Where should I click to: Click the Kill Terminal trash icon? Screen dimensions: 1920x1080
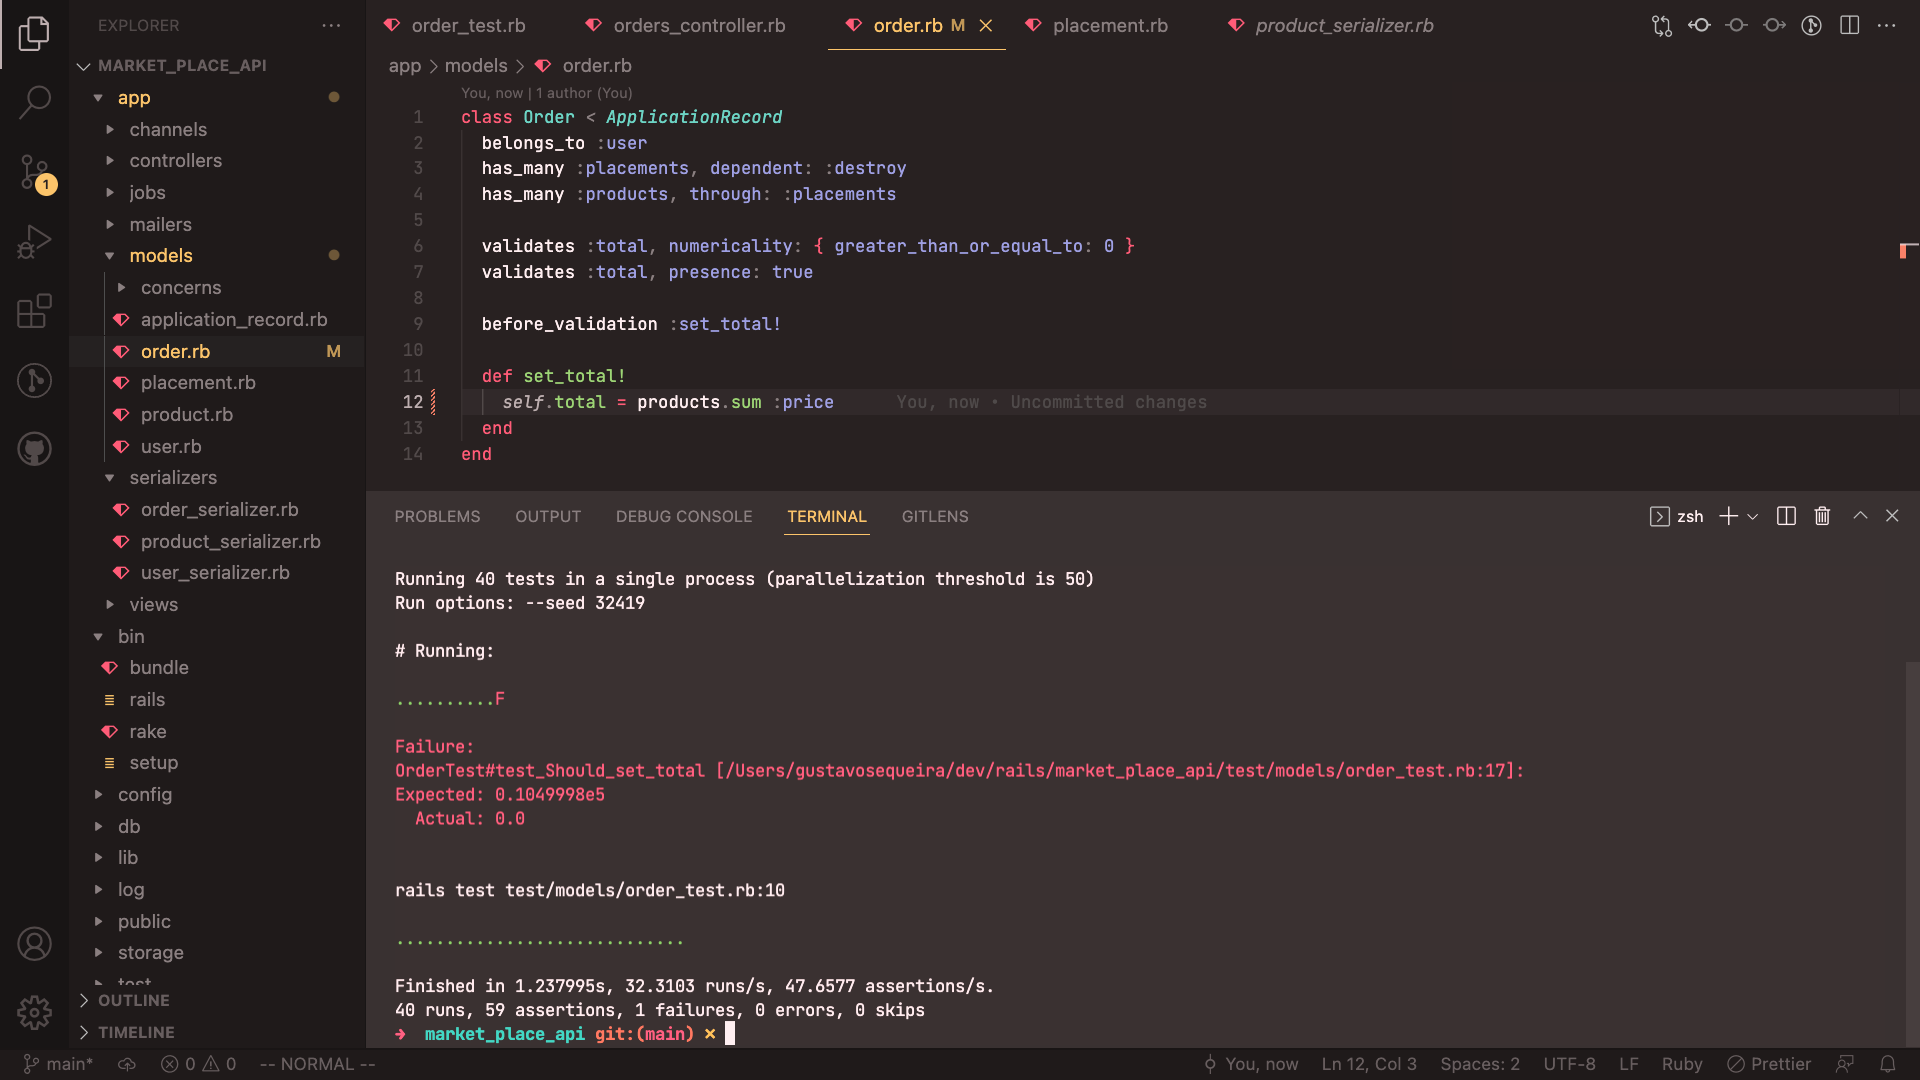click(x=1822, y=516)
